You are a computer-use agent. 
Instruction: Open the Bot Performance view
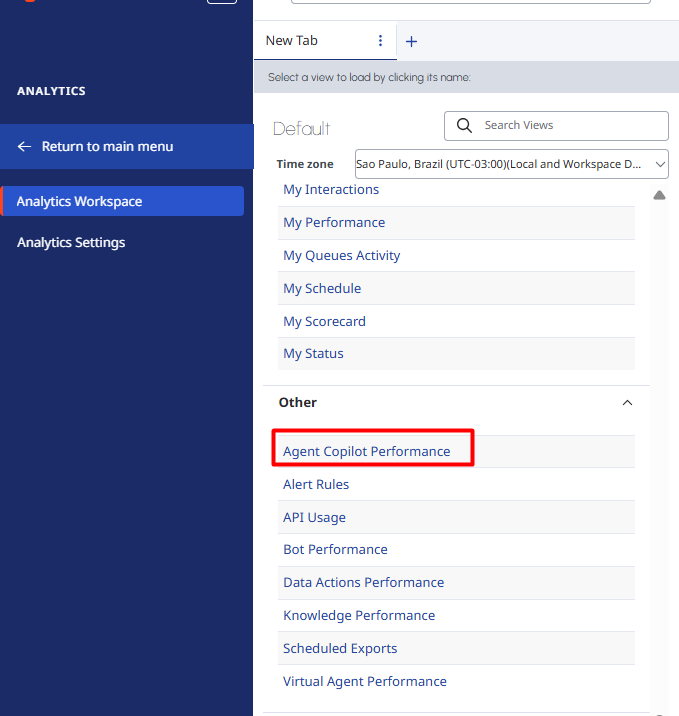[335, 549]
